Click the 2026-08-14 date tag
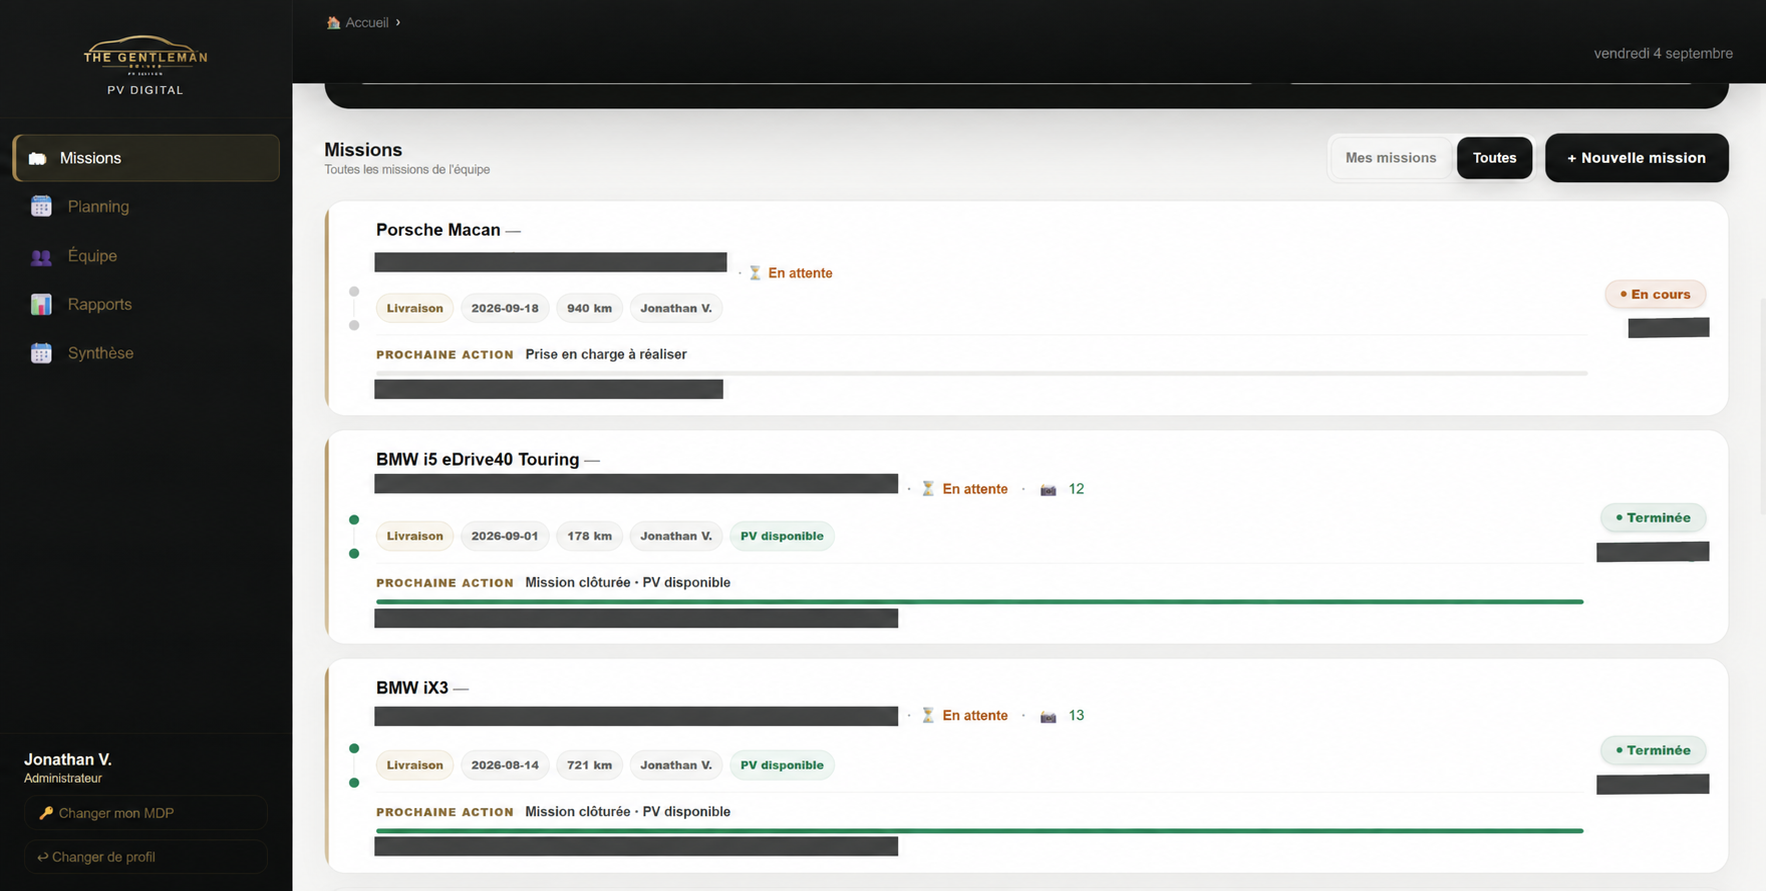The height and width of the screenshot is (891, 1766). 505,765
